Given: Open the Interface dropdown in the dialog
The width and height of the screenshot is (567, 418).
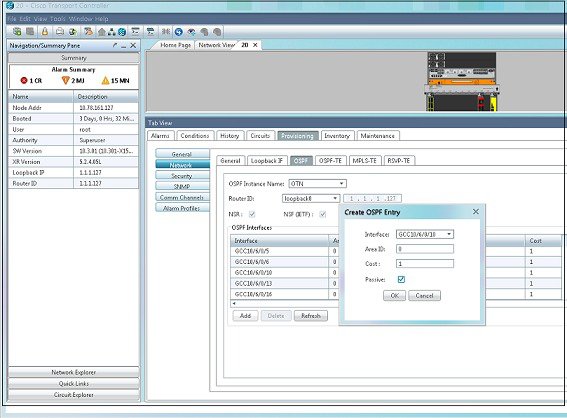Looking at the screenshot, I should click(449, 234).
